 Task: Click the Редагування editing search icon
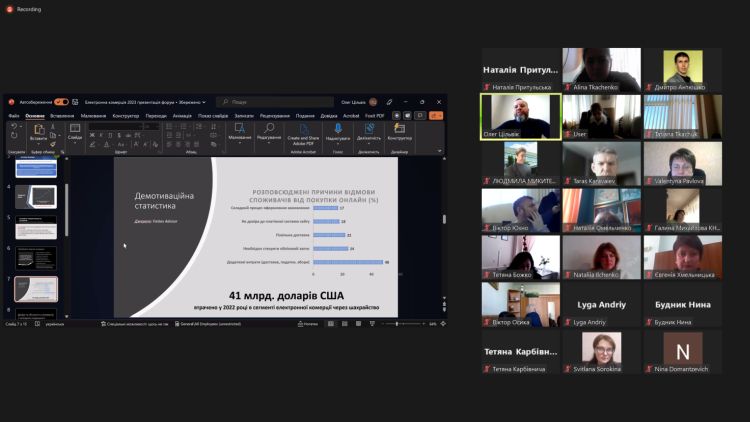point(269,128)
